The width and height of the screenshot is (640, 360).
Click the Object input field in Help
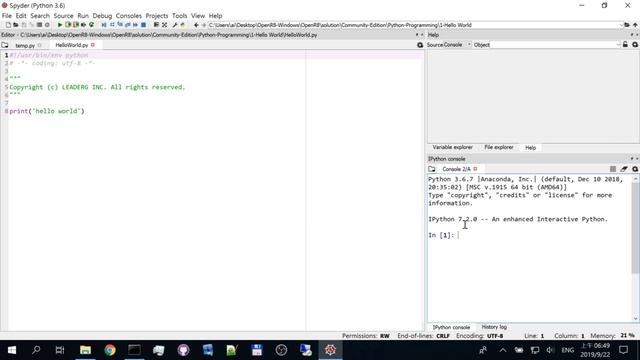(x=553, y=44)
